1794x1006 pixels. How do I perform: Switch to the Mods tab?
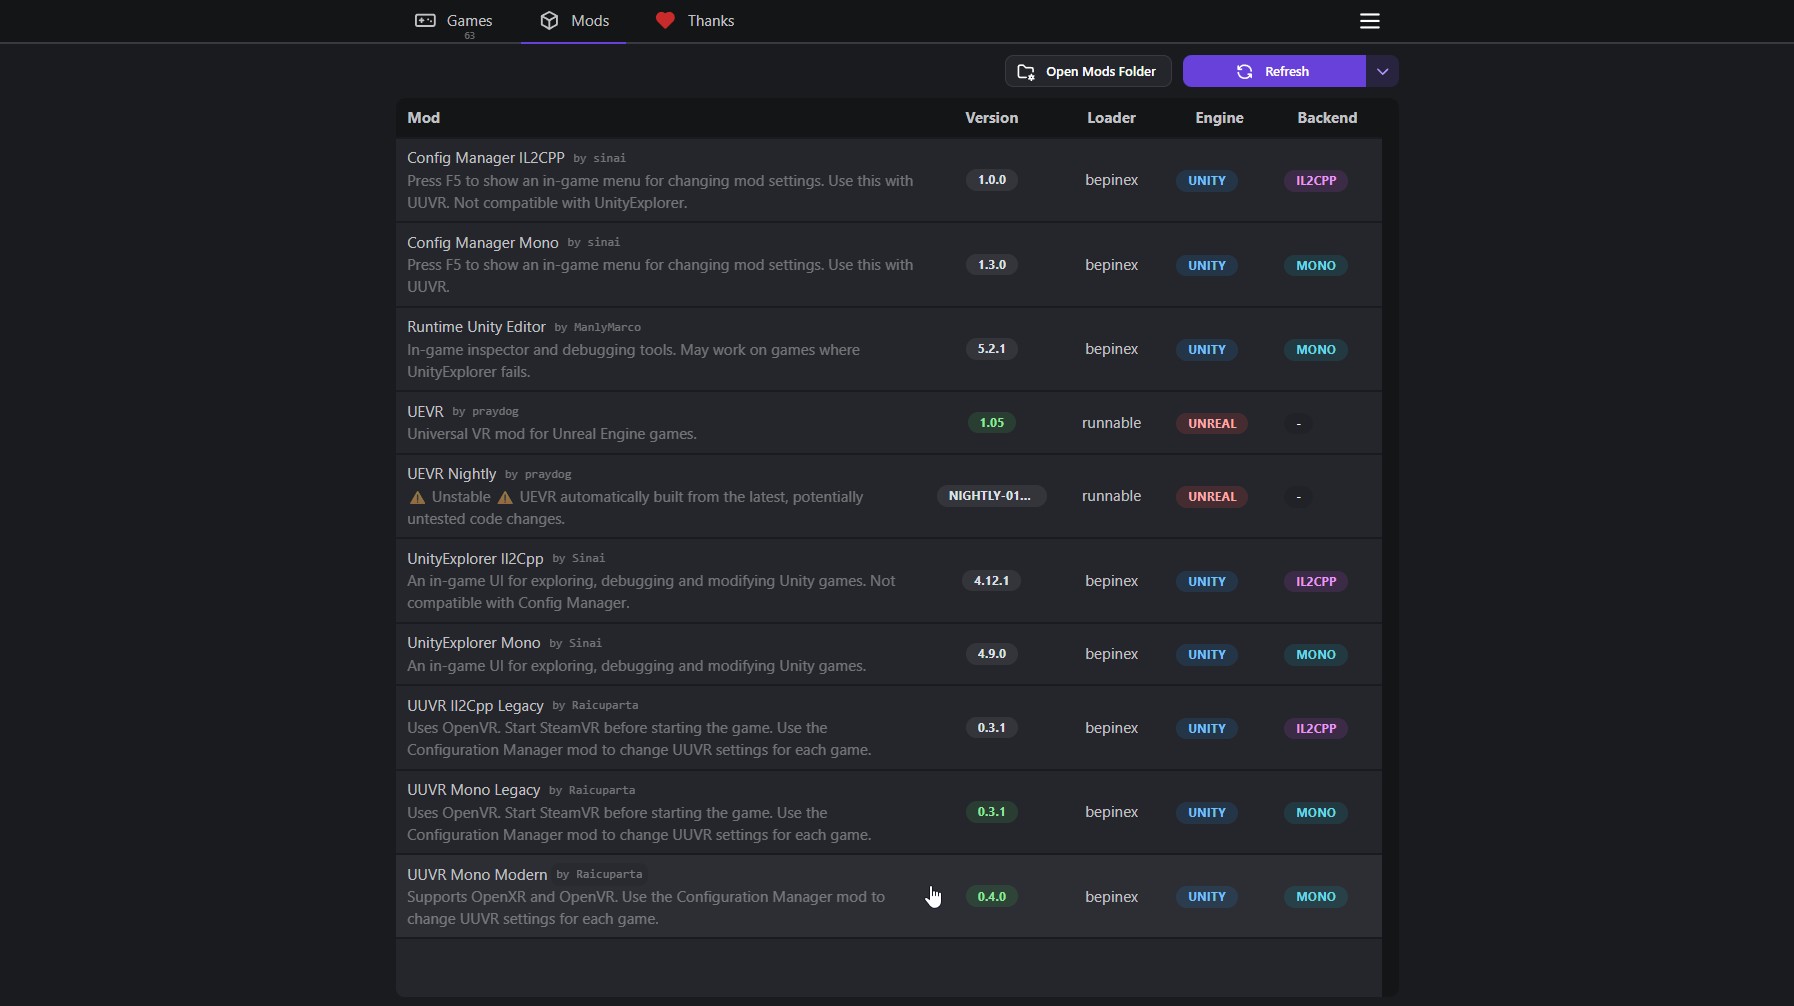coord(574,21)
